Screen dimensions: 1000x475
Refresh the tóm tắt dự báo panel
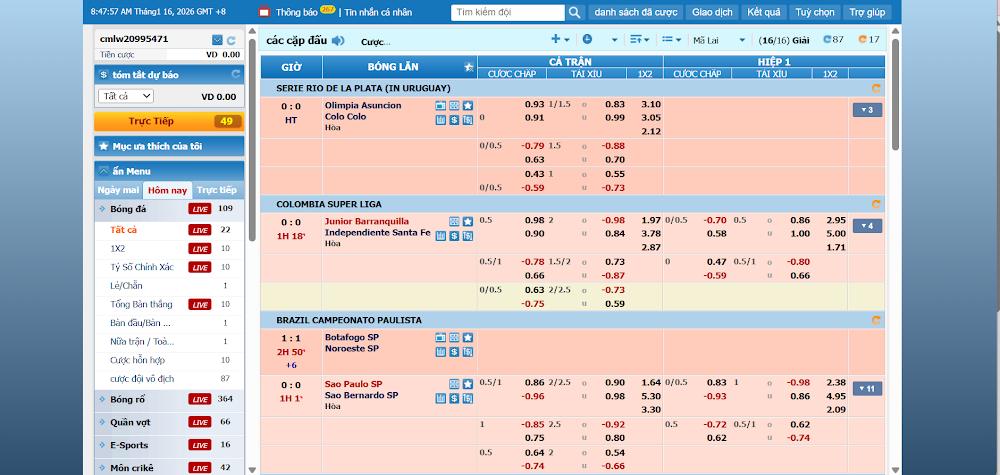pos(235,74)
